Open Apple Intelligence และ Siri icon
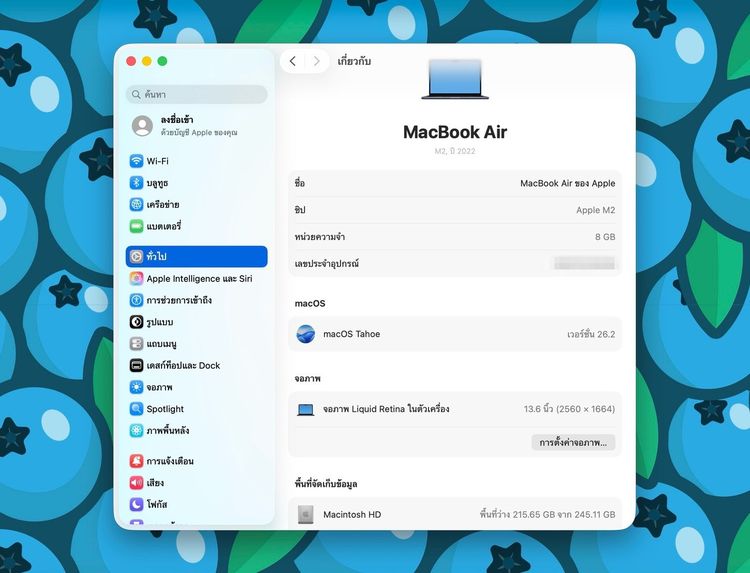 [x=136, y=278]
